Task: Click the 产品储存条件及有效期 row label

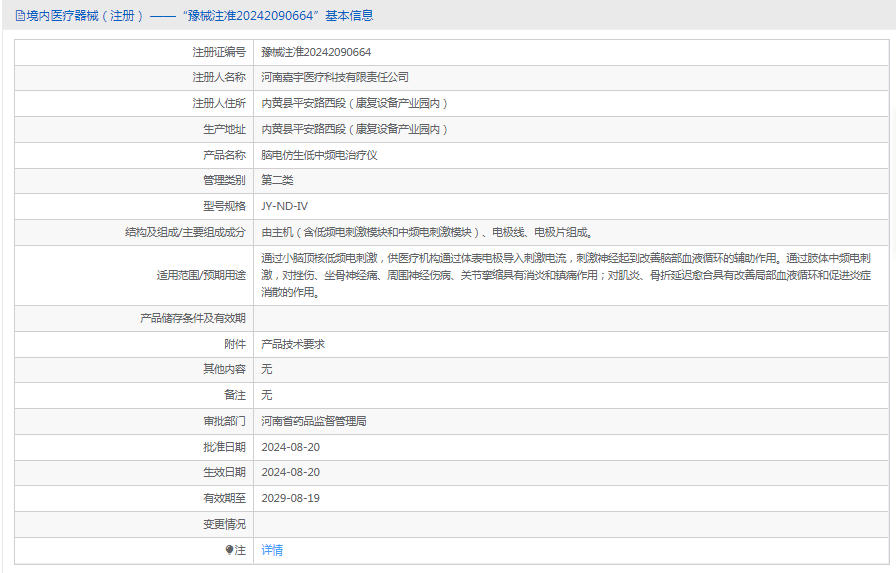Action: (193, 318)
